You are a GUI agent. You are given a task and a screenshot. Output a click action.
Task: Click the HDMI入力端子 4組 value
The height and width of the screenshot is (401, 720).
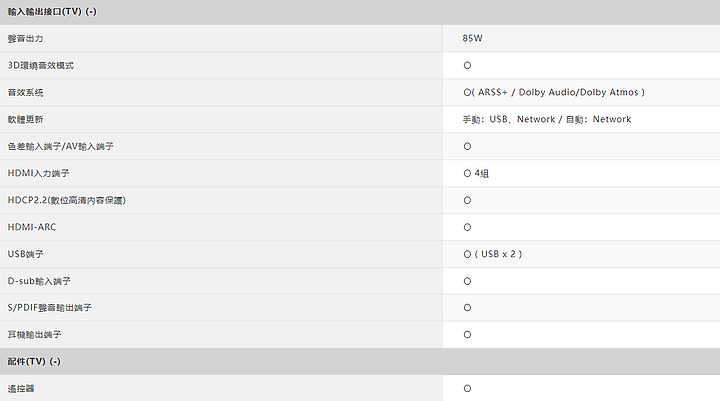476,174
